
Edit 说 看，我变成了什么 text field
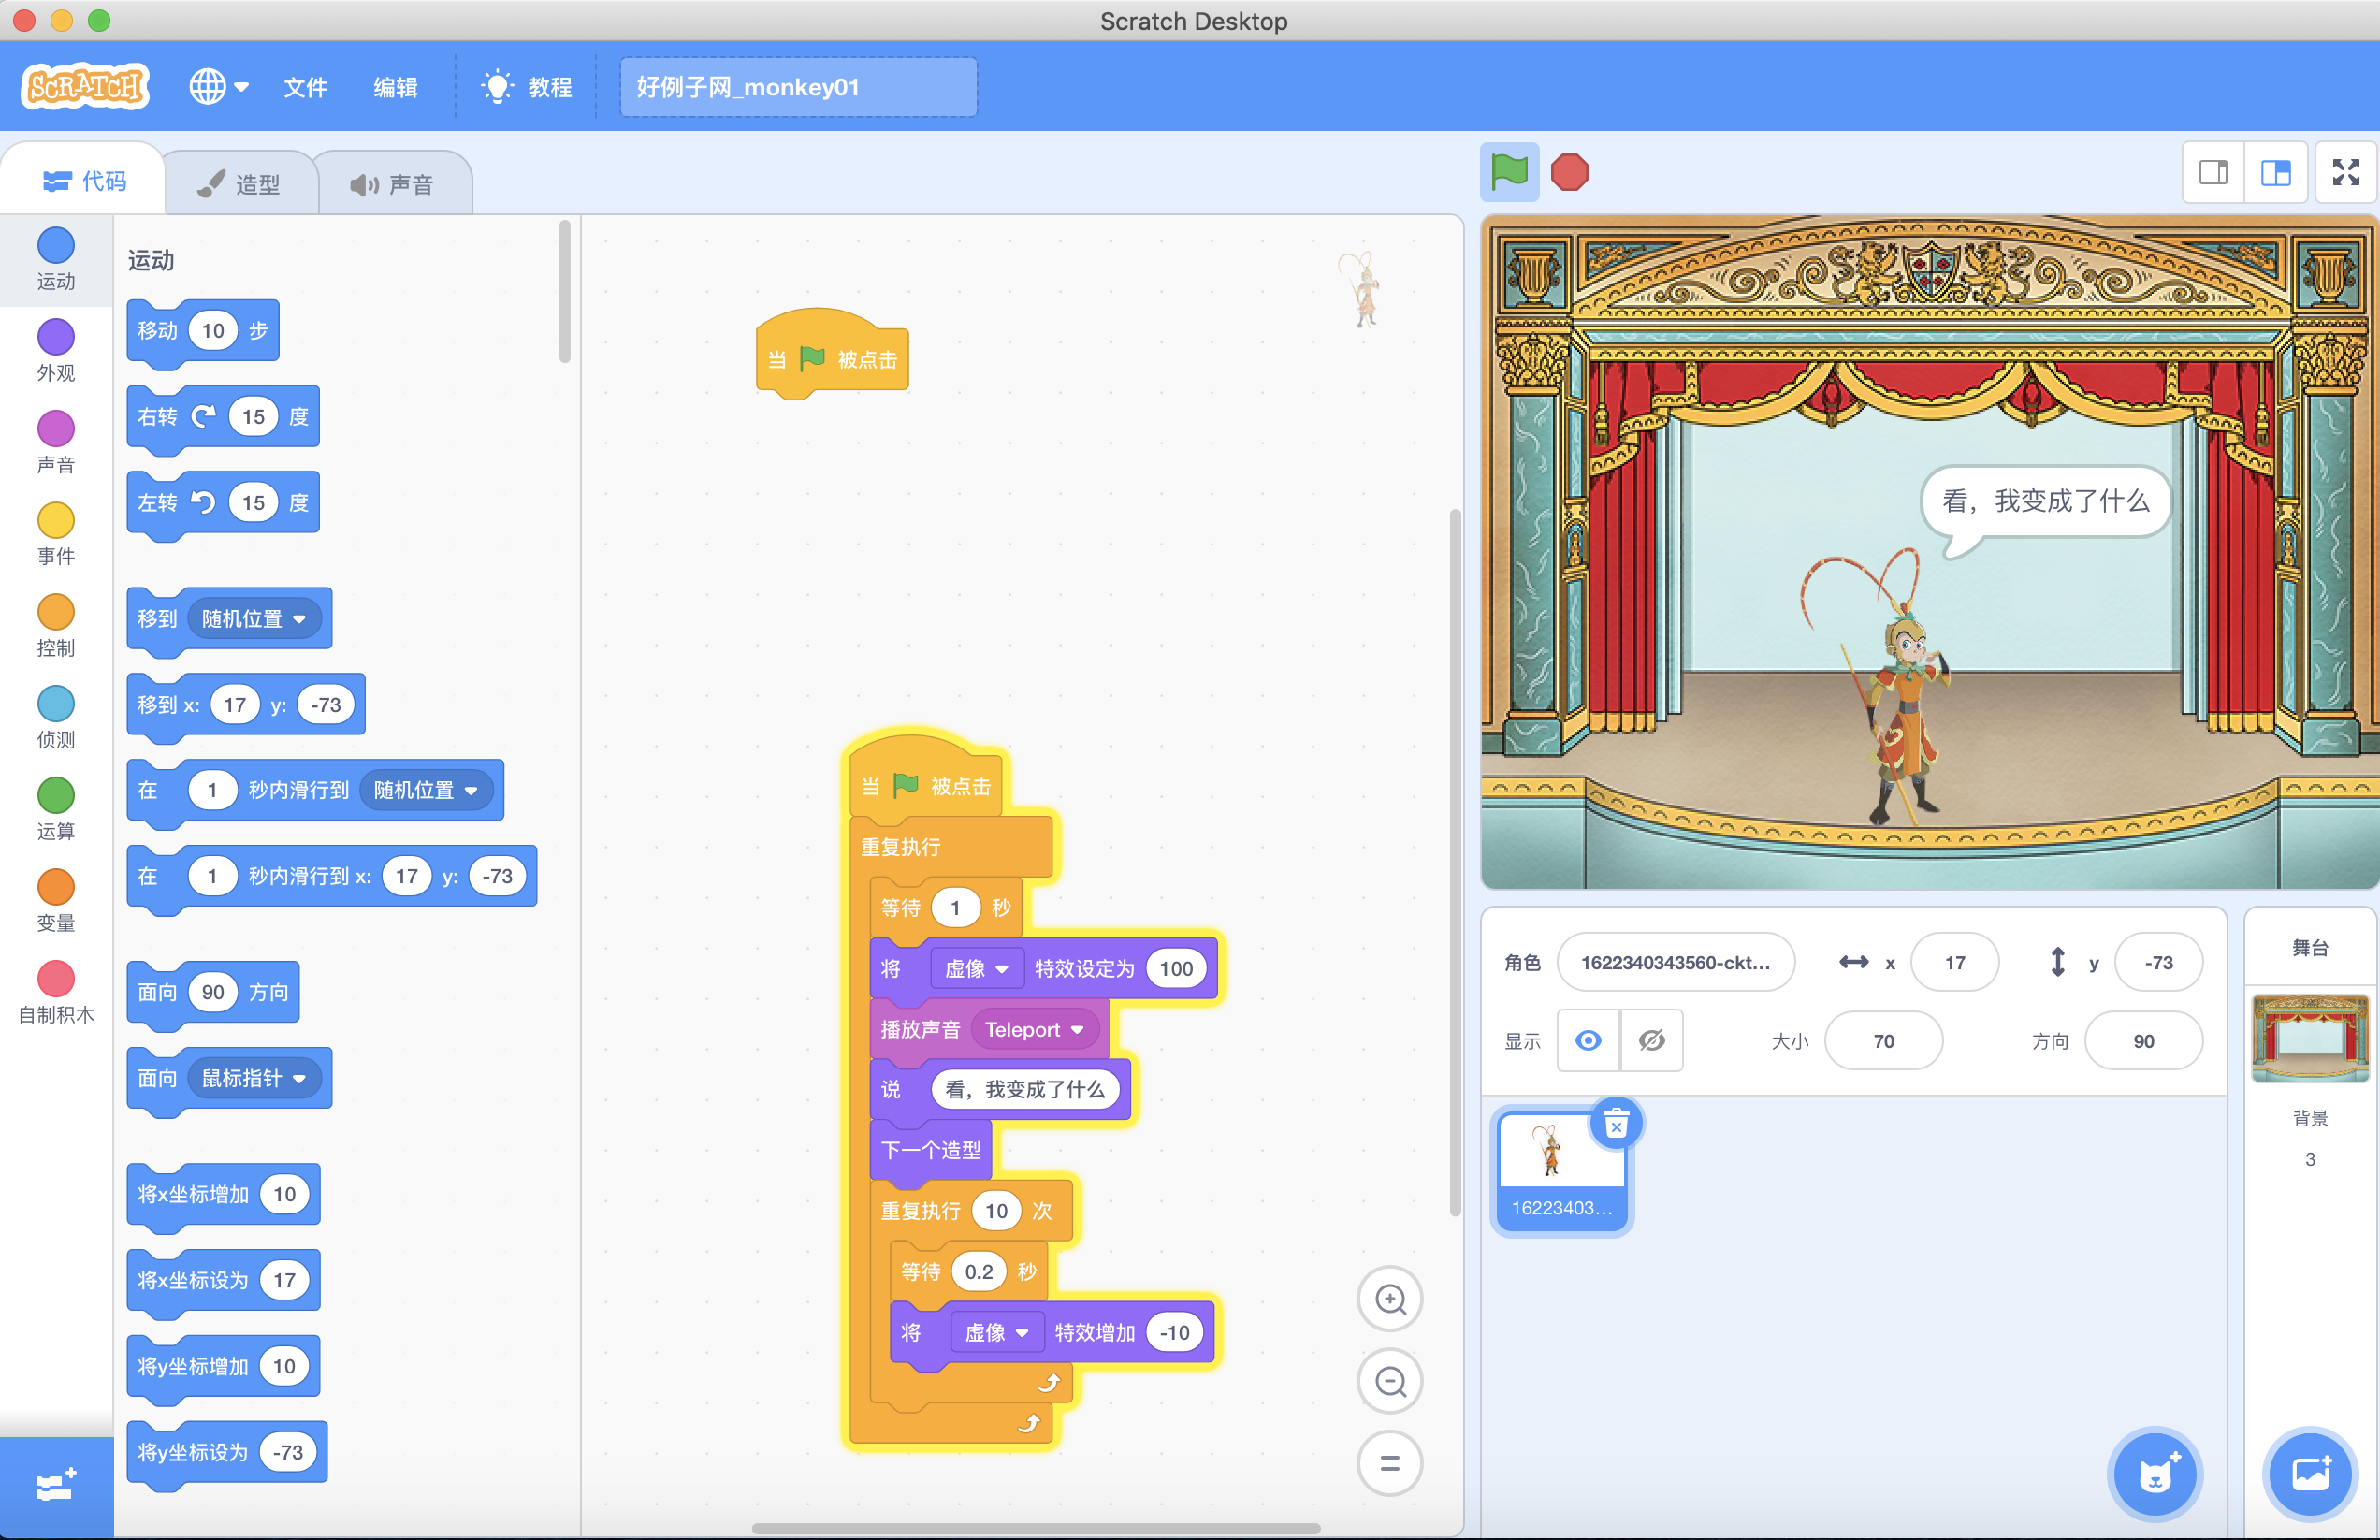coord(1025,1089)
